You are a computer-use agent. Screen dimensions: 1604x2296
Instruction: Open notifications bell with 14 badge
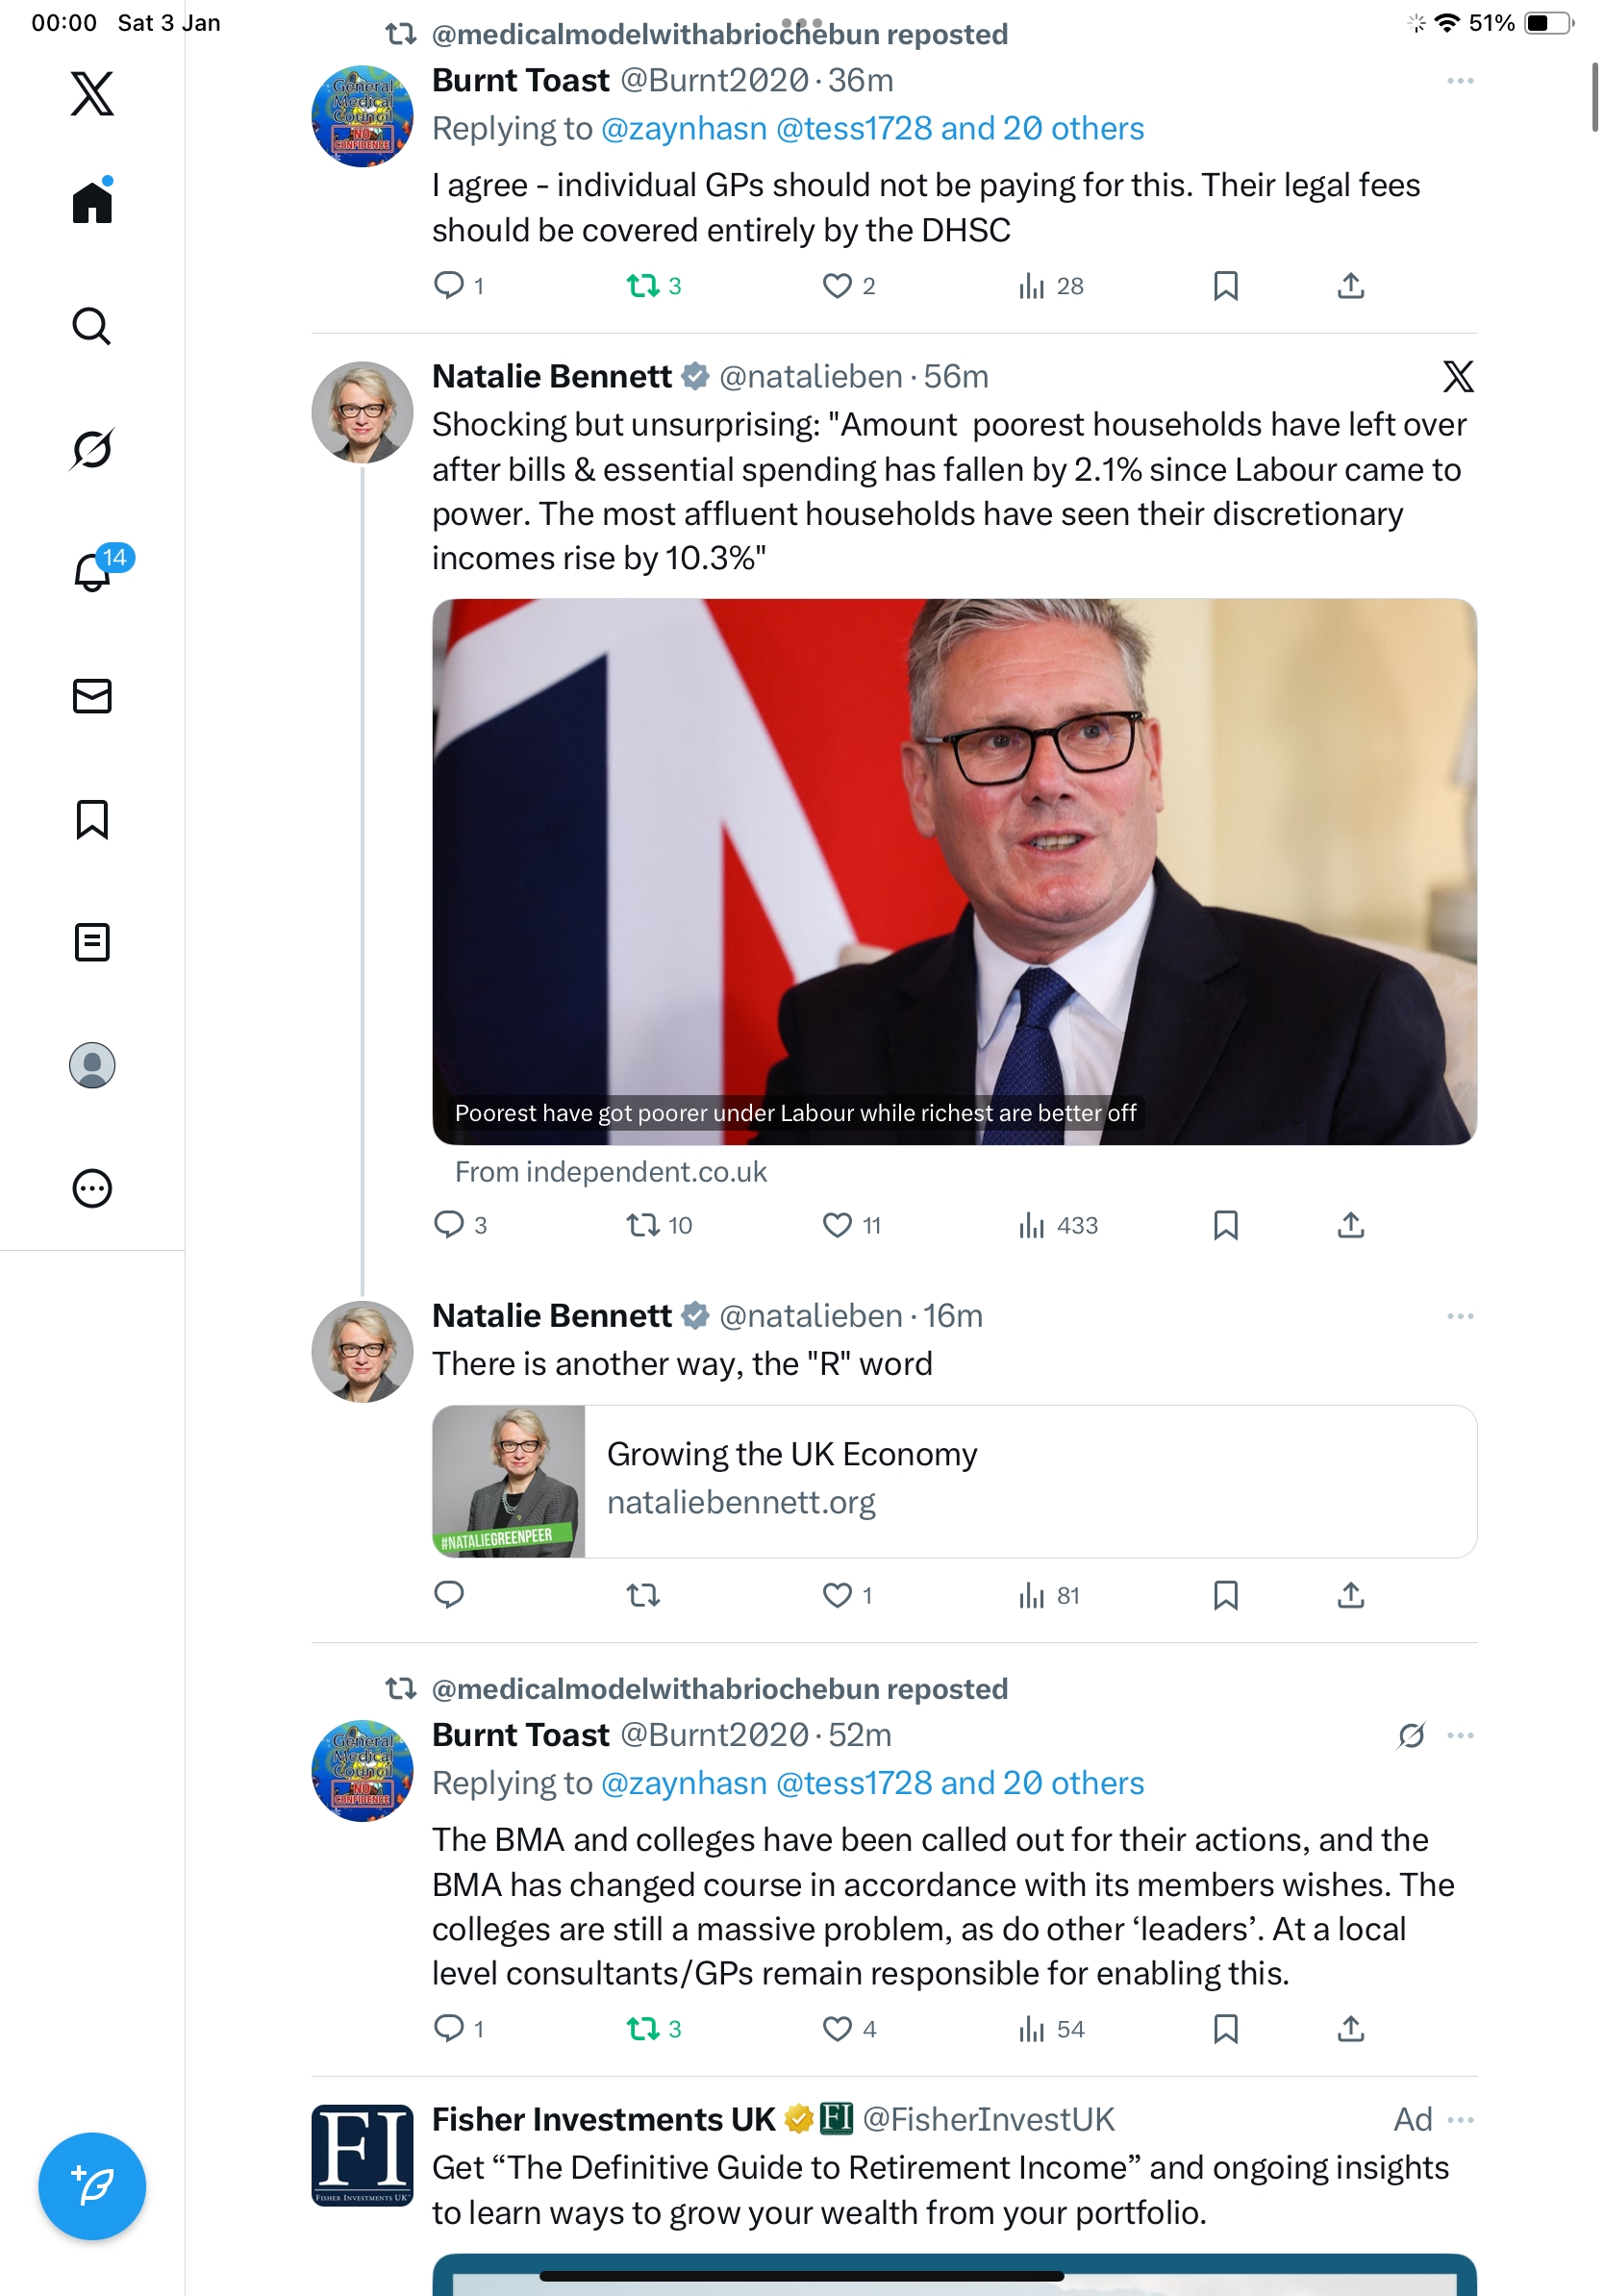point(93,572)
